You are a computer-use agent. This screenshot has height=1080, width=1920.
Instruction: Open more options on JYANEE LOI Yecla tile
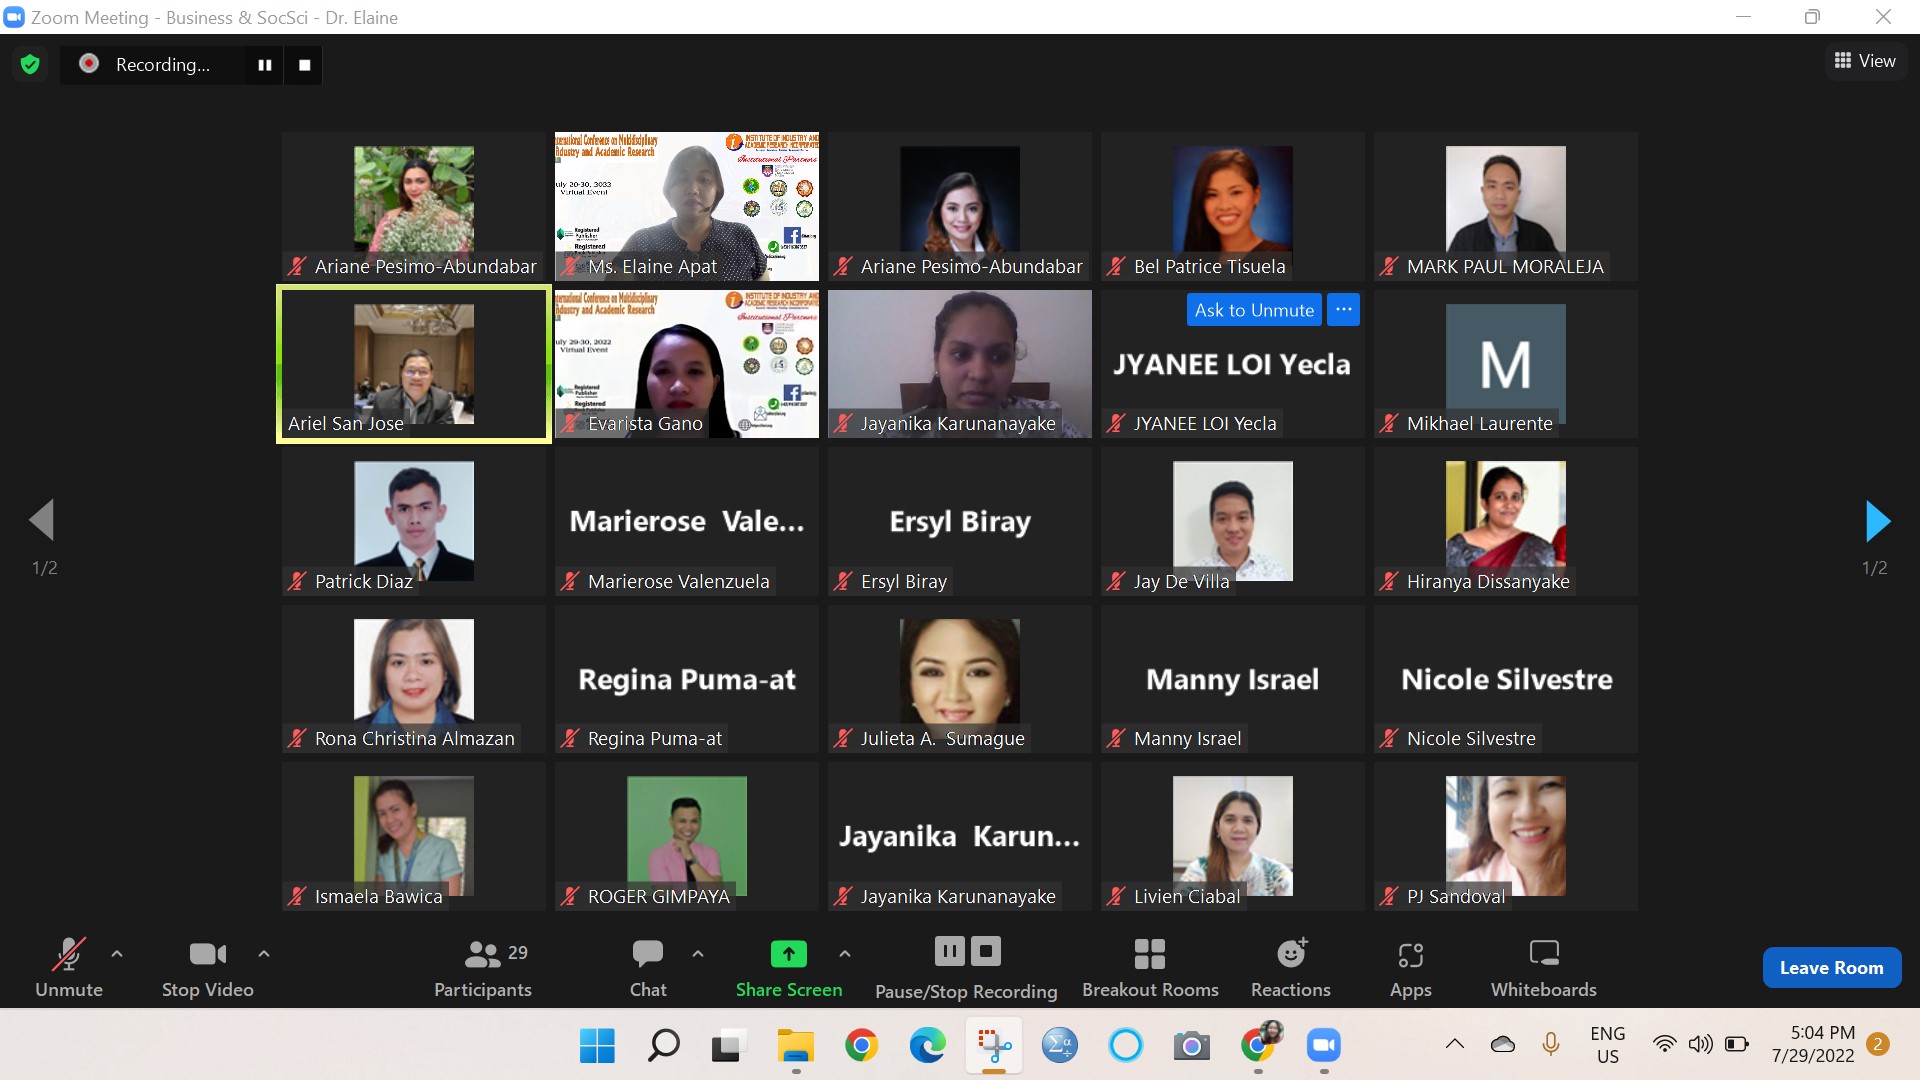click(1343, 310)
